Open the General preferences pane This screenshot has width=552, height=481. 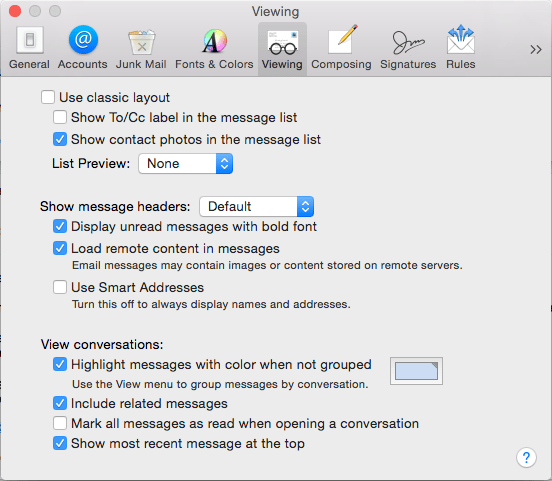point(29,48)
